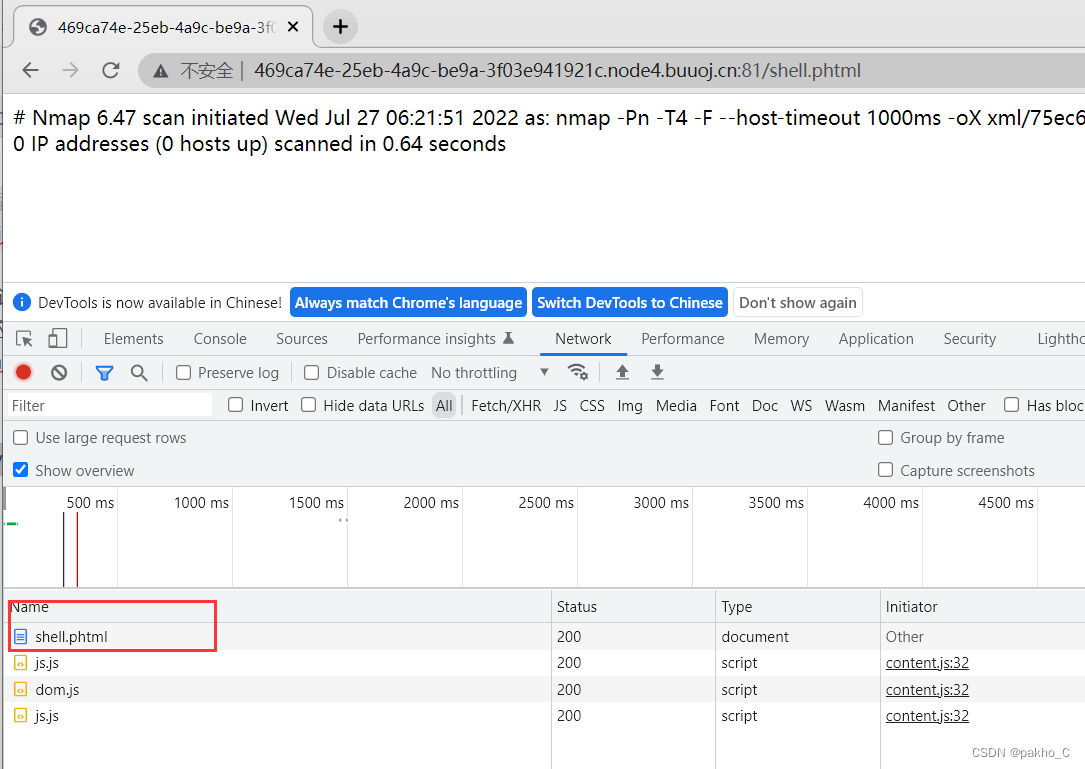Open the Sources tab

click(x=302, y=338)
